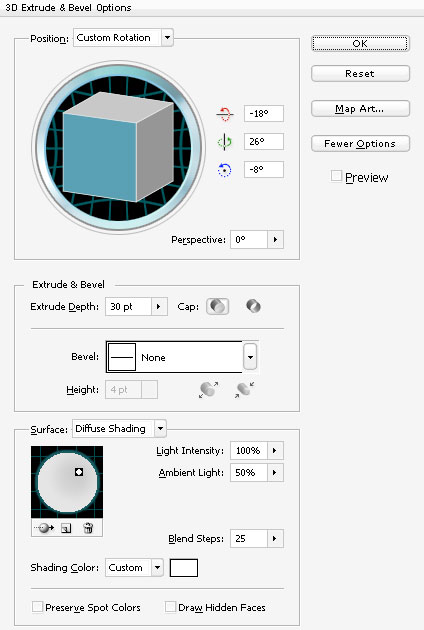Image resolution: width=424 pixels, height=630 pixels.
Task: Click the grey top face of the cube
Action: [x=119, y=107]
